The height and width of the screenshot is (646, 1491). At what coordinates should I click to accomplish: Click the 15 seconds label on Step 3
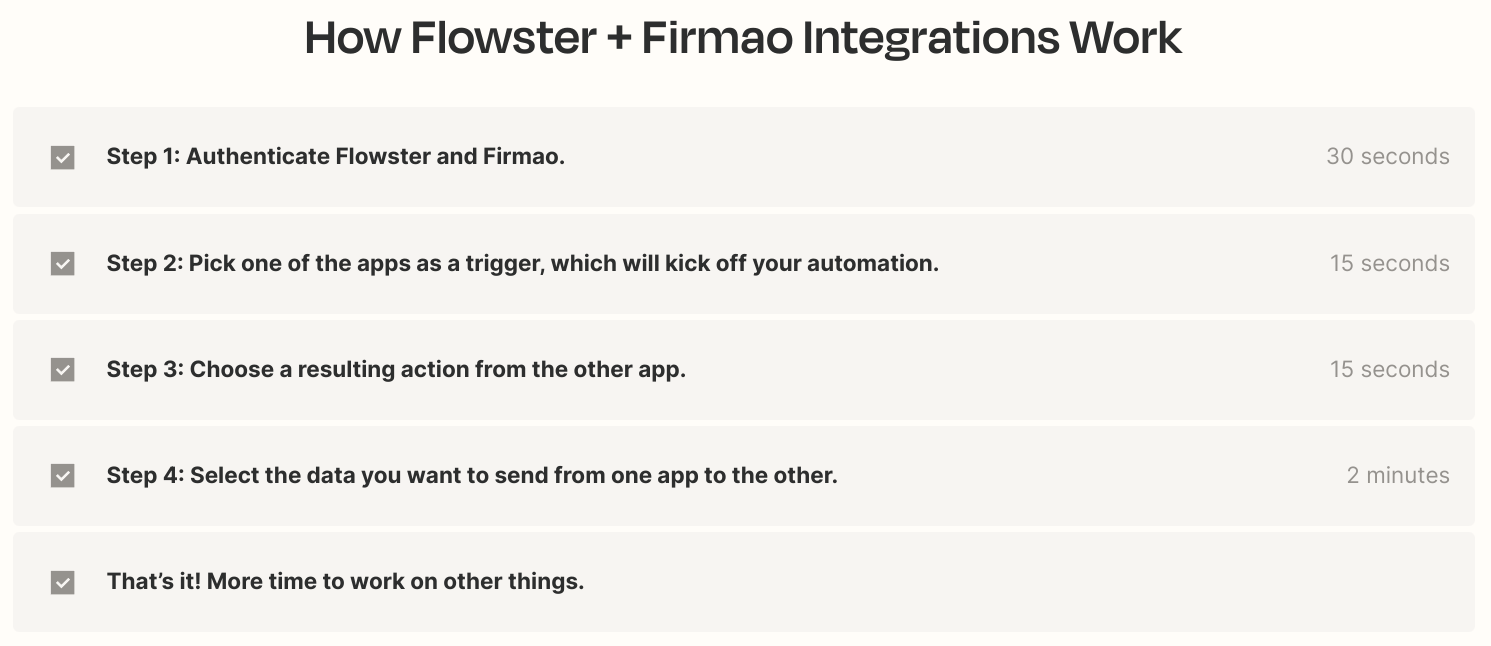1389,370
